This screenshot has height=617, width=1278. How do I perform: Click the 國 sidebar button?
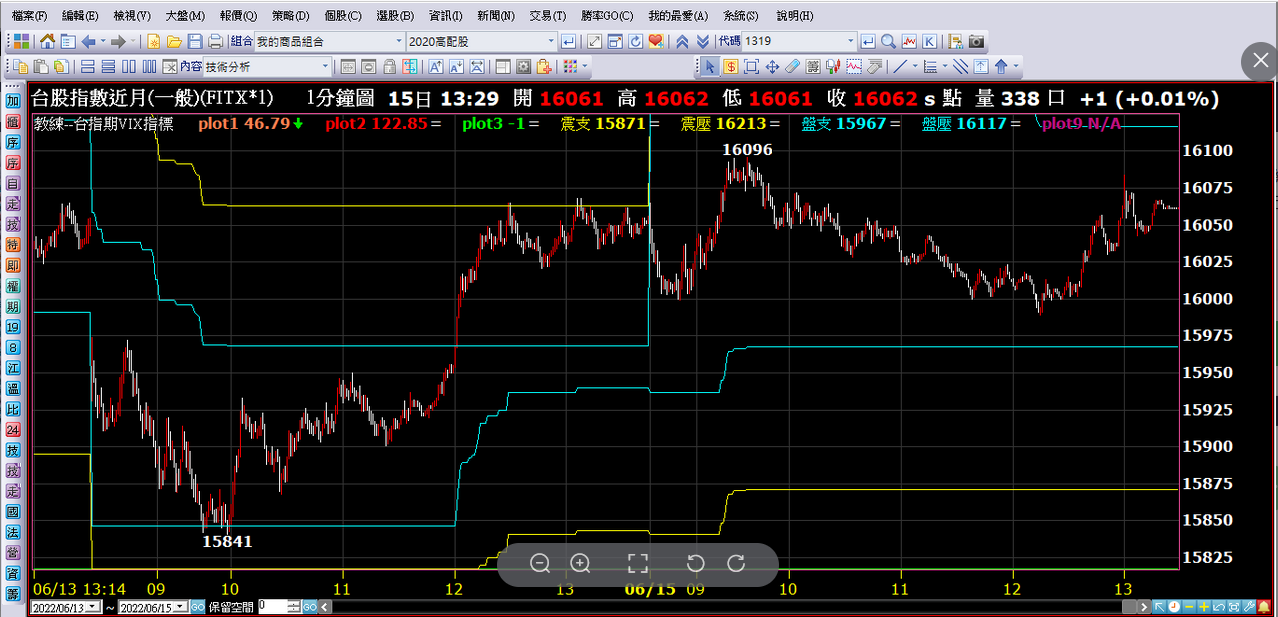(x=14, y=510)
